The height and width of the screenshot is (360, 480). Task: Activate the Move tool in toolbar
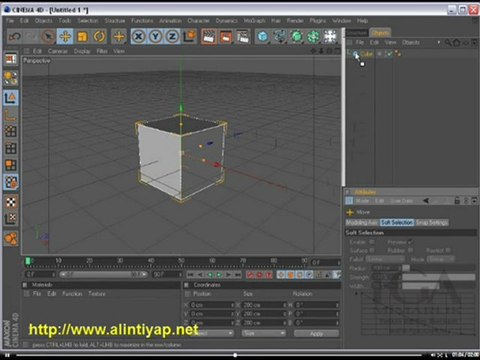(x=65, y=36)
